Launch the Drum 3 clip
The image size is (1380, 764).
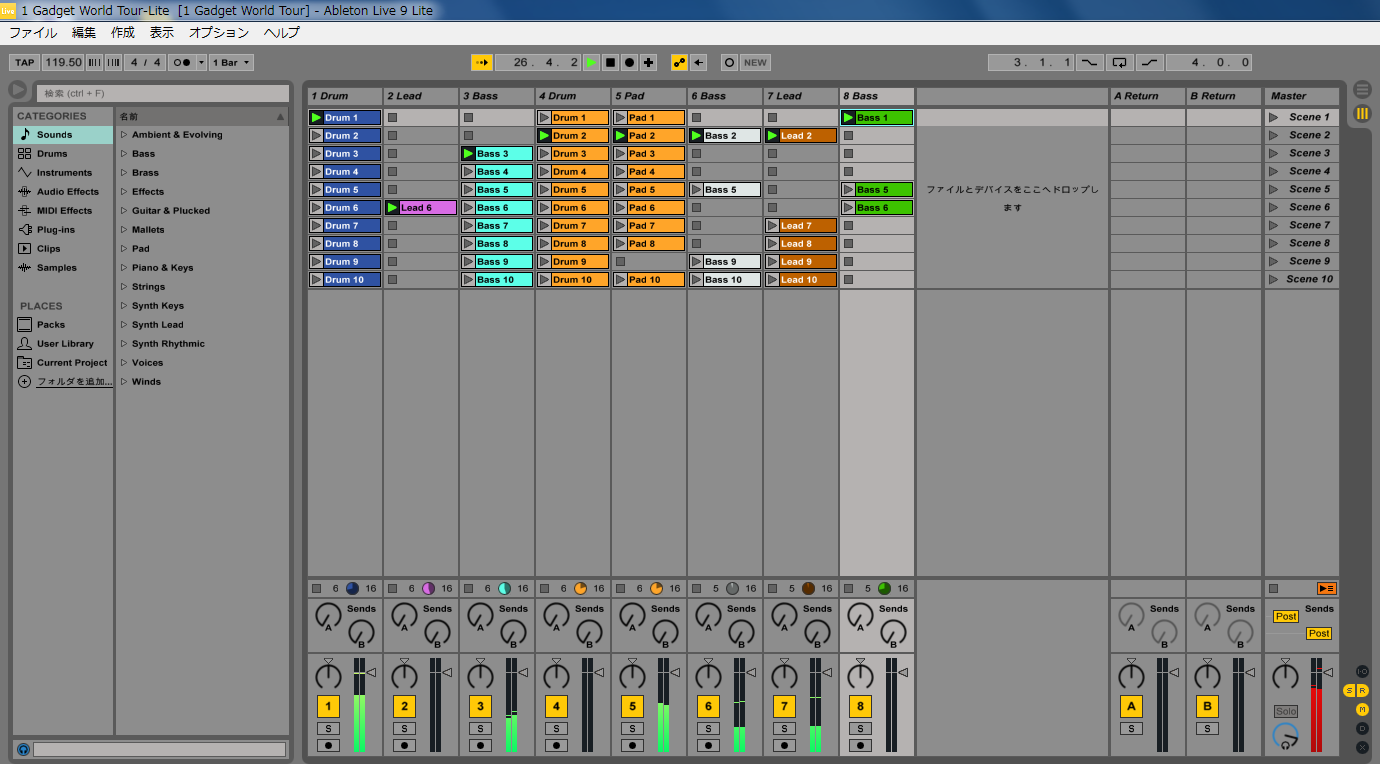click(317, 154)
